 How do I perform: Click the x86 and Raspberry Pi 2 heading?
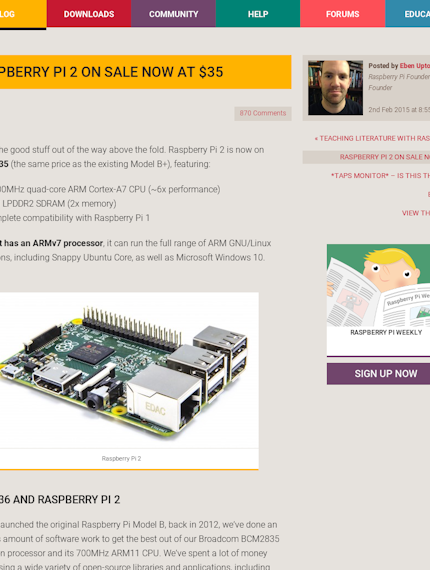pyautogui.click(x=60, y=499)
